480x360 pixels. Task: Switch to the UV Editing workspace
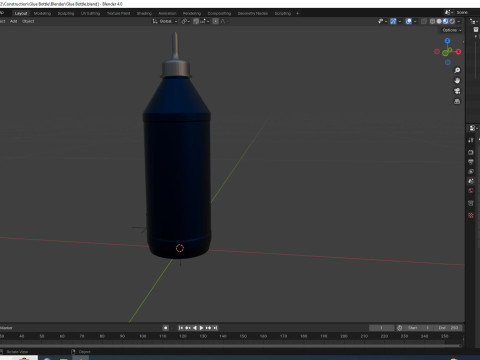point(90,13)
